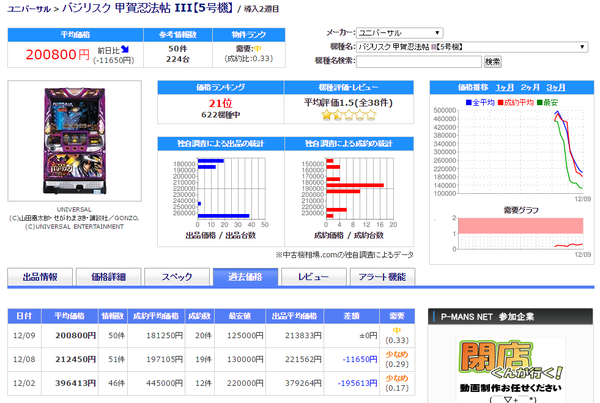Click the 出品平均価格 column header

pyautogui.click(x=295, y=316)
